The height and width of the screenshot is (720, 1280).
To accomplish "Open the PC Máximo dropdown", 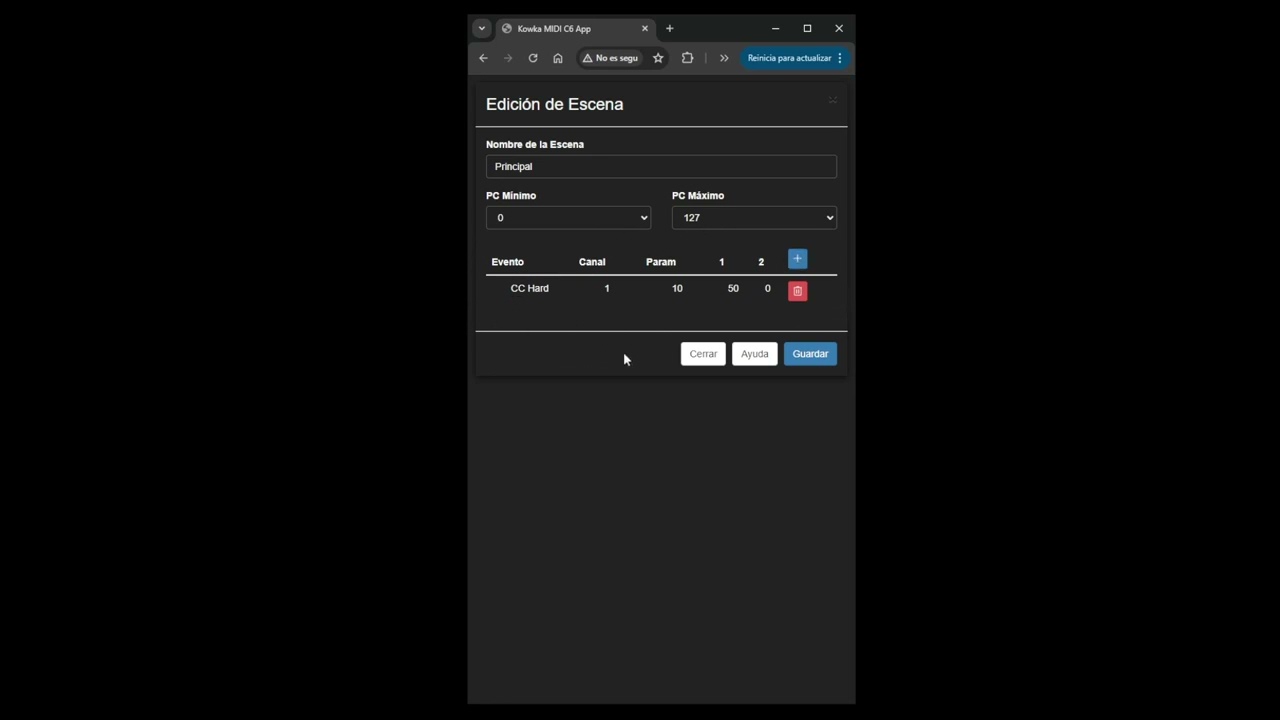I will point(754,218).
